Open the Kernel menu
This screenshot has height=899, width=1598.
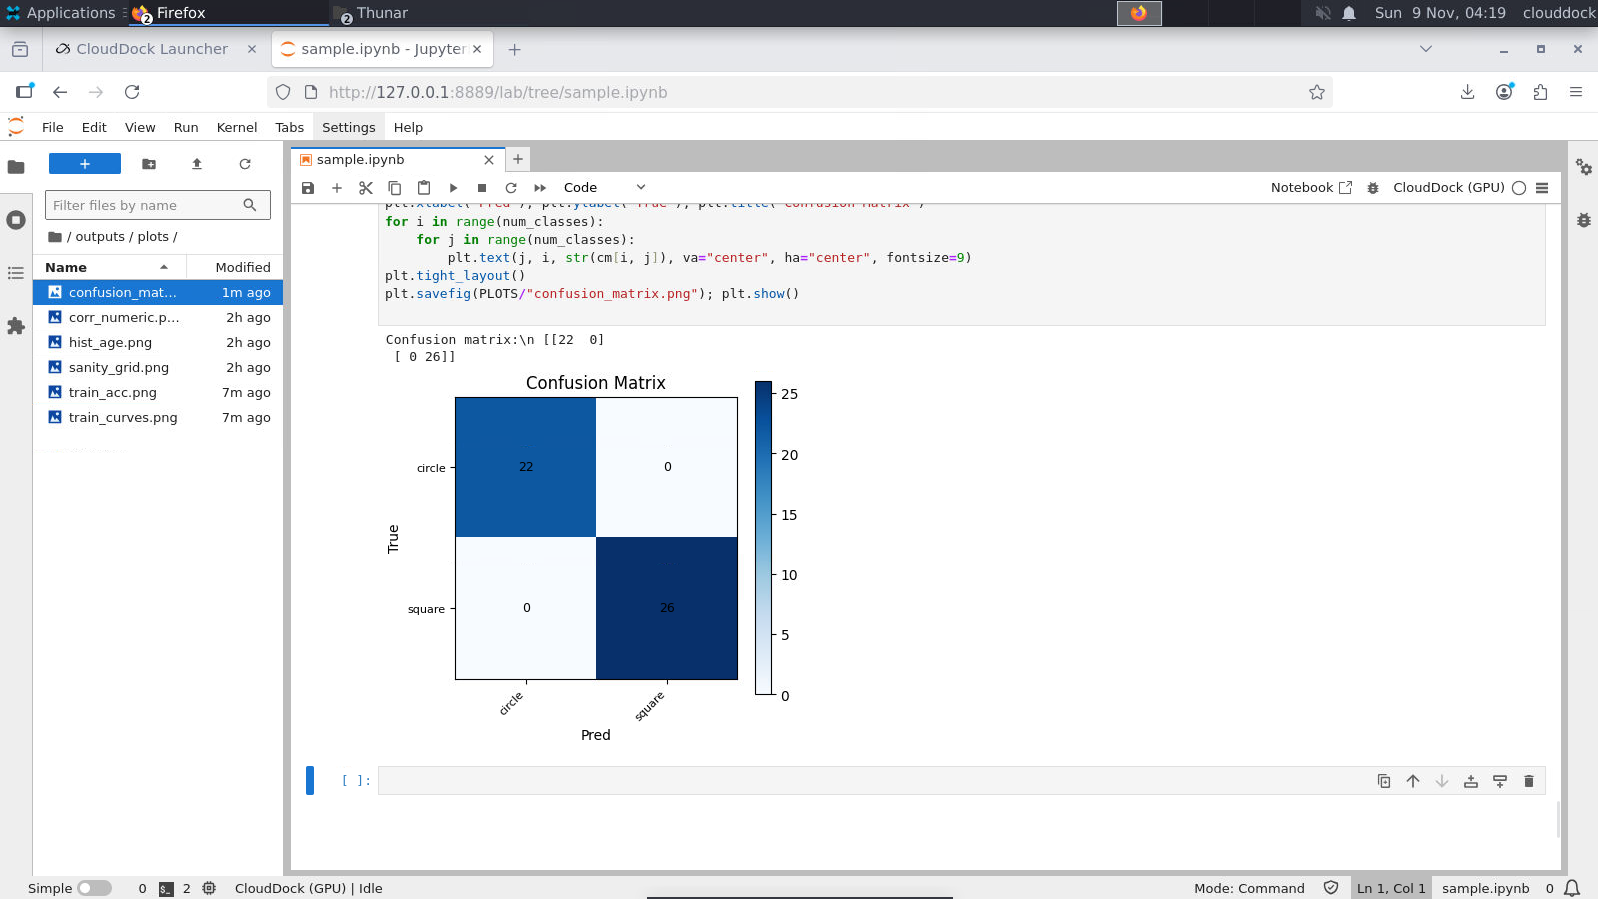(x=236, y=127)
